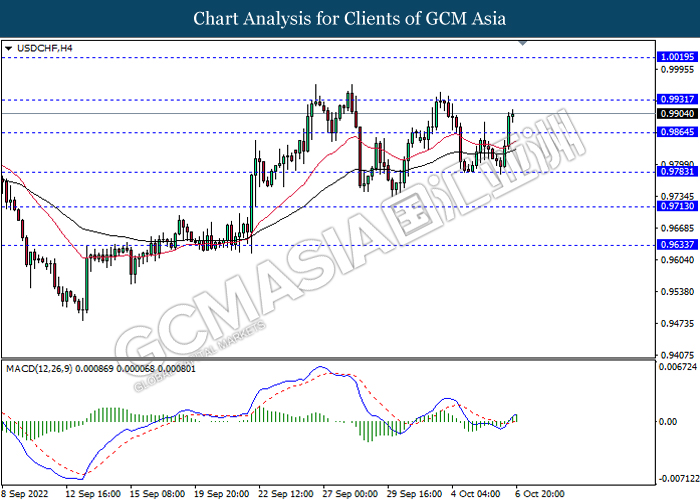This screenshot has width=700, height=500.
Task: Click the 22 Sep 12:00 time label
Action: coord(286,494)
